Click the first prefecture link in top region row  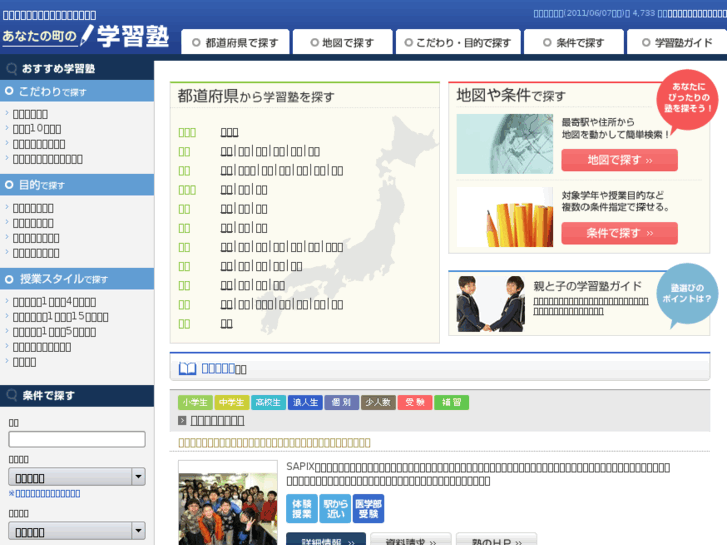(x=229, y=132)
